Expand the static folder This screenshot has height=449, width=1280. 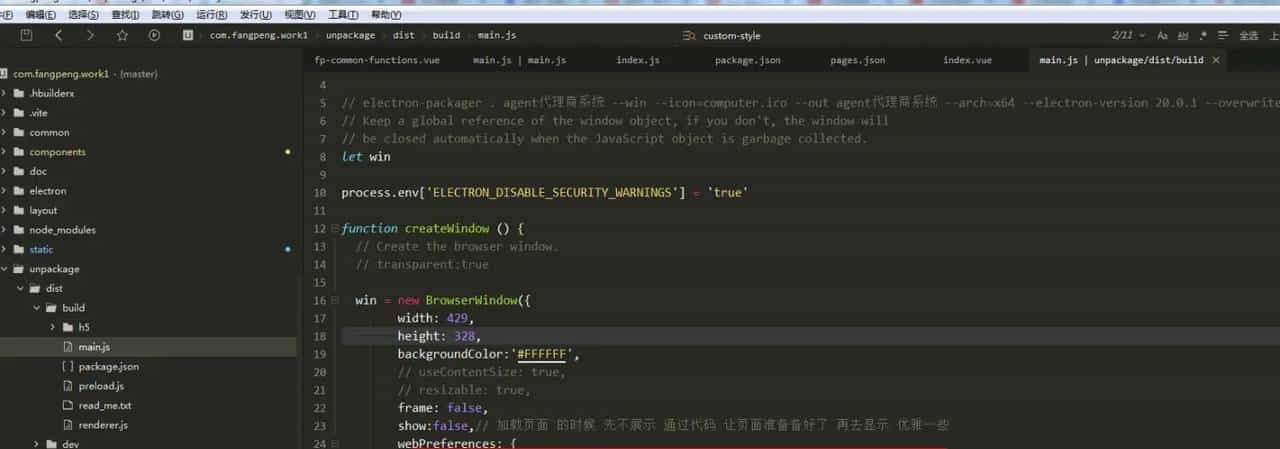(x=5, y=249)
